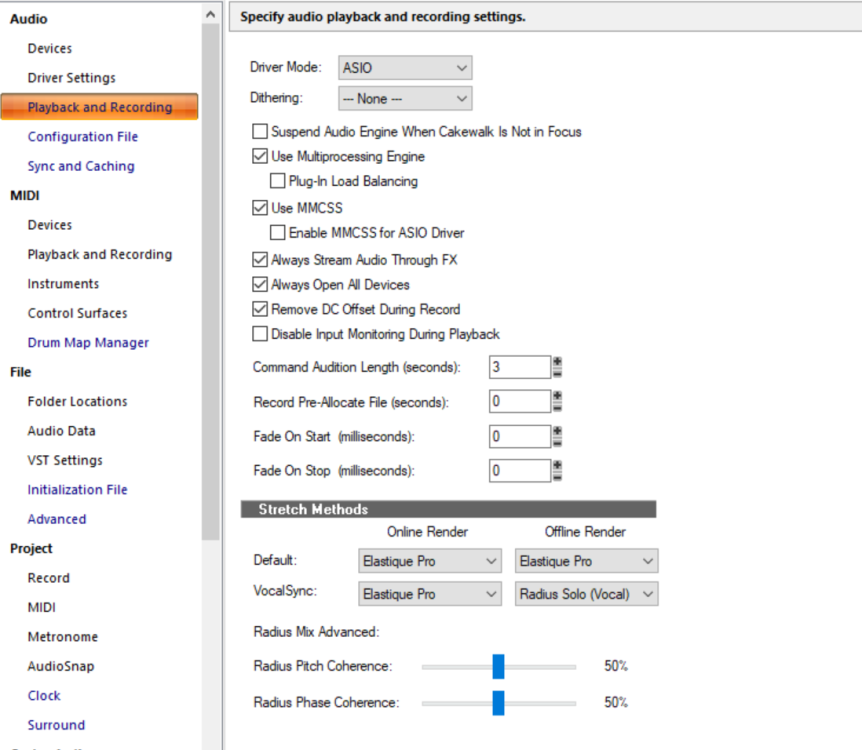Toggle Enable MMCSS for ASIO Driver

(278, 233)
